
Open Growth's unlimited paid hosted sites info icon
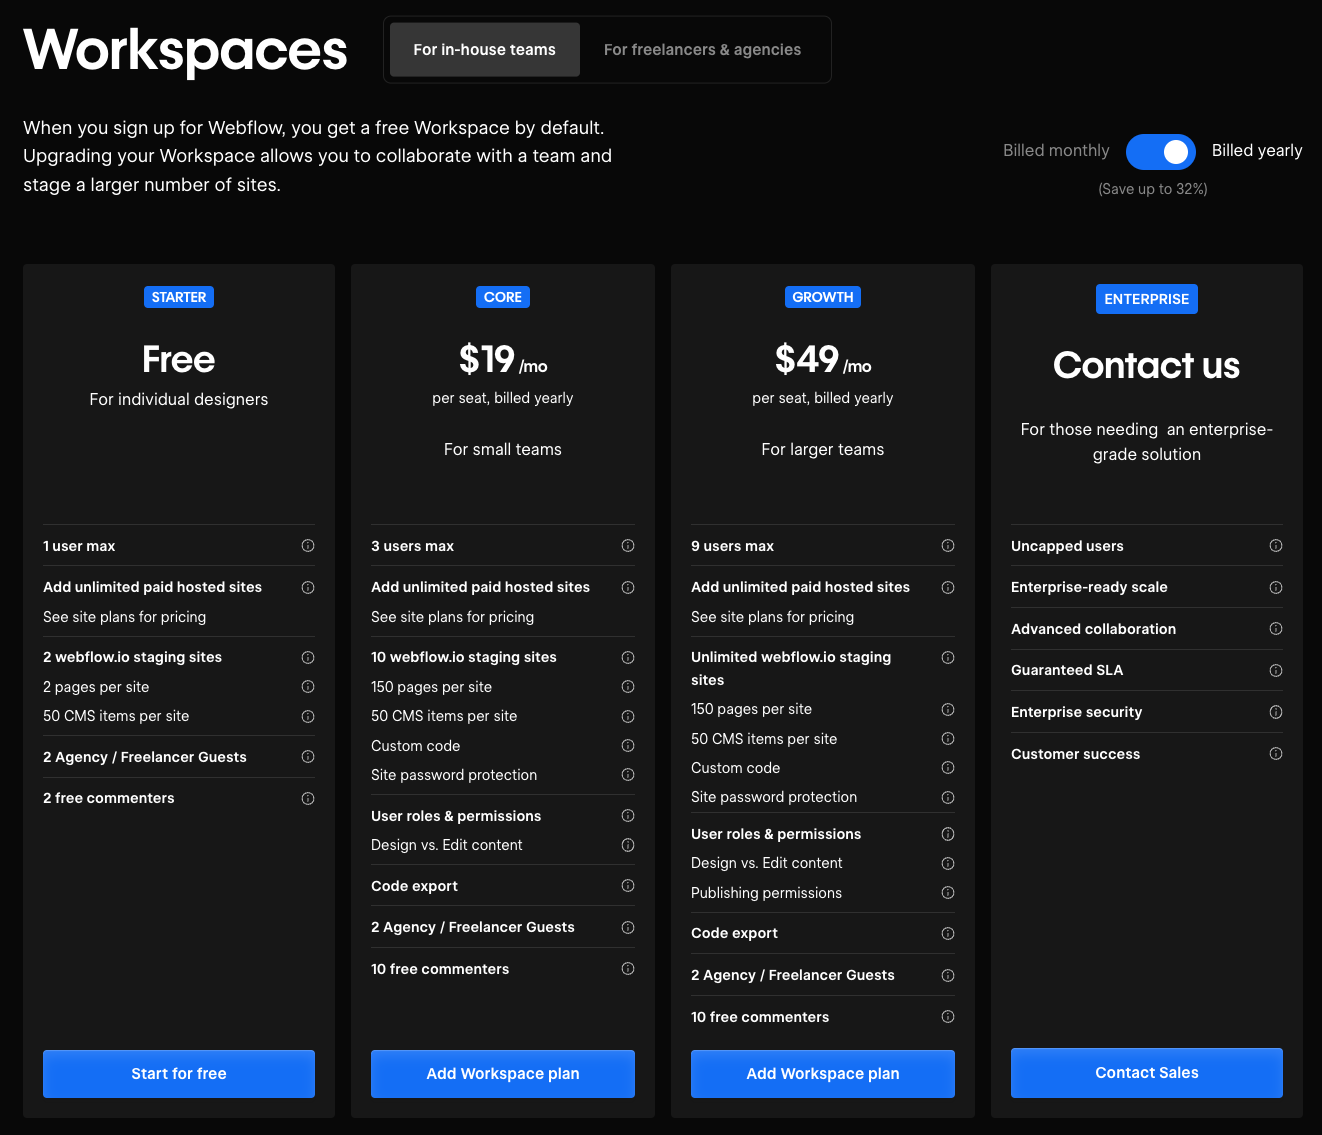pos(948,588)
